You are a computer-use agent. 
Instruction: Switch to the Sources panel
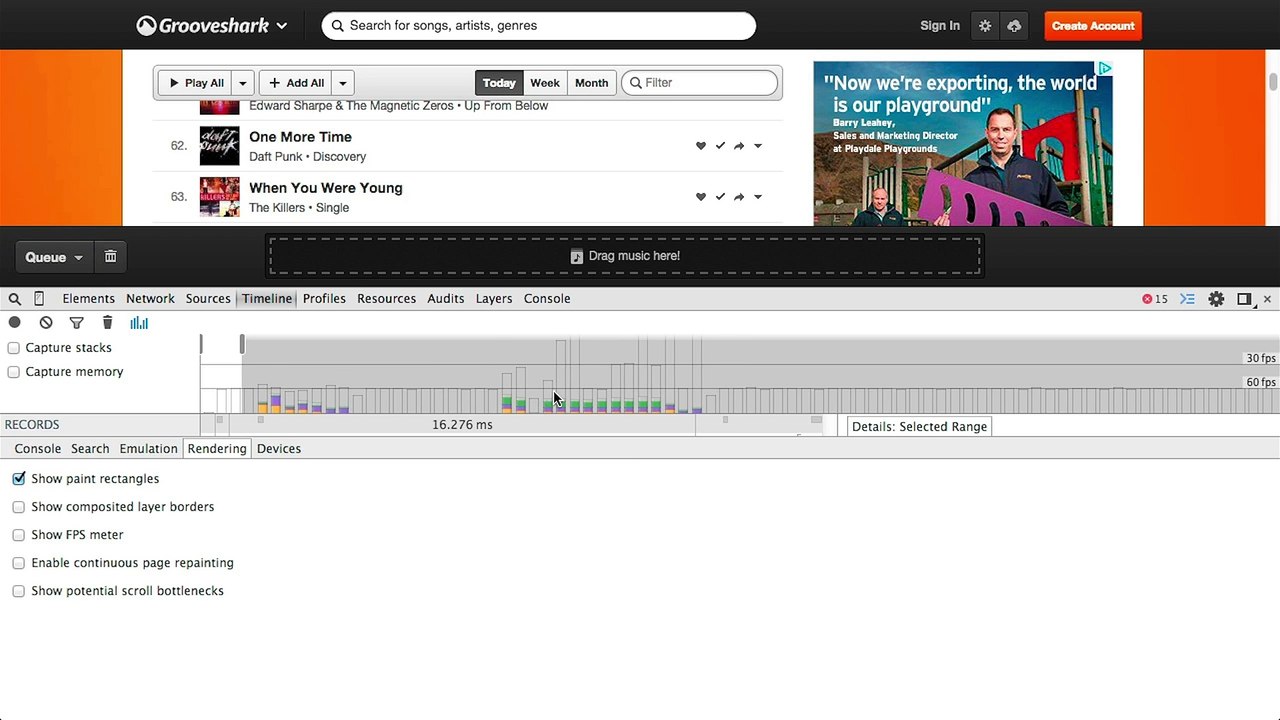point(208,299)
